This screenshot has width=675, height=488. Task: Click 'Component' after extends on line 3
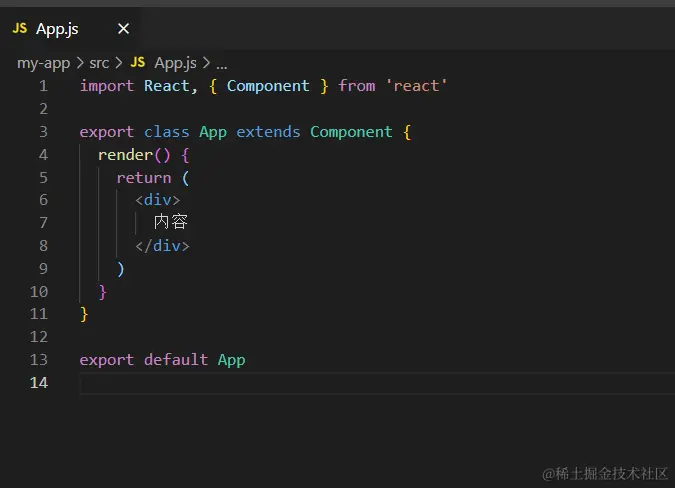351,132
